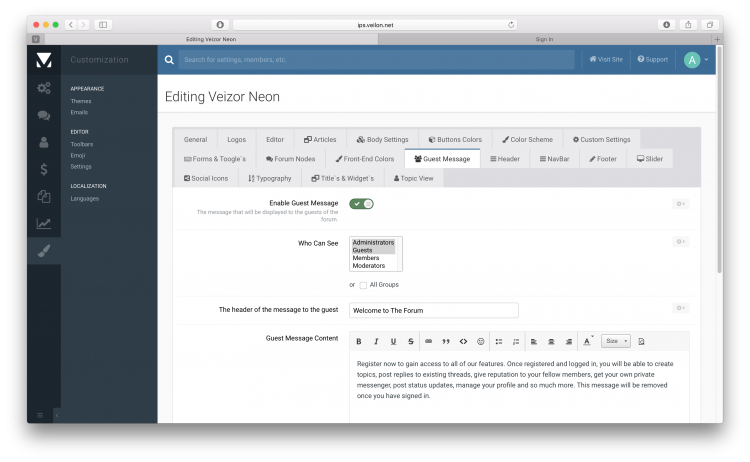Insert numbered list in editor
The image size is (750, 462).
pyautogui.click(x=516, y=341)
